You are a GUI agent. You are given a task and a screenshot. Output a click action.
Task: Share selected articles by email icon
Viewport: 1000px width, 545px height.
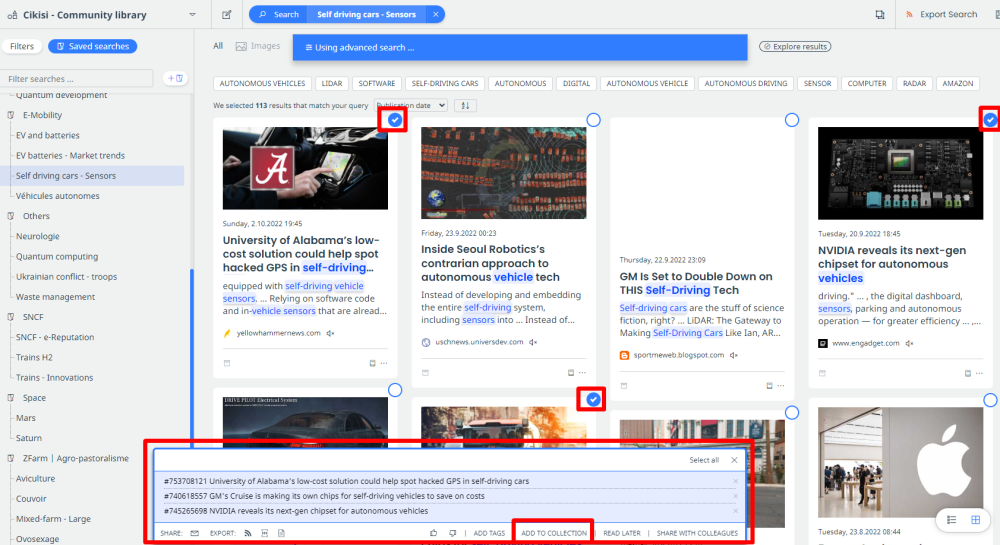(195, 533)
